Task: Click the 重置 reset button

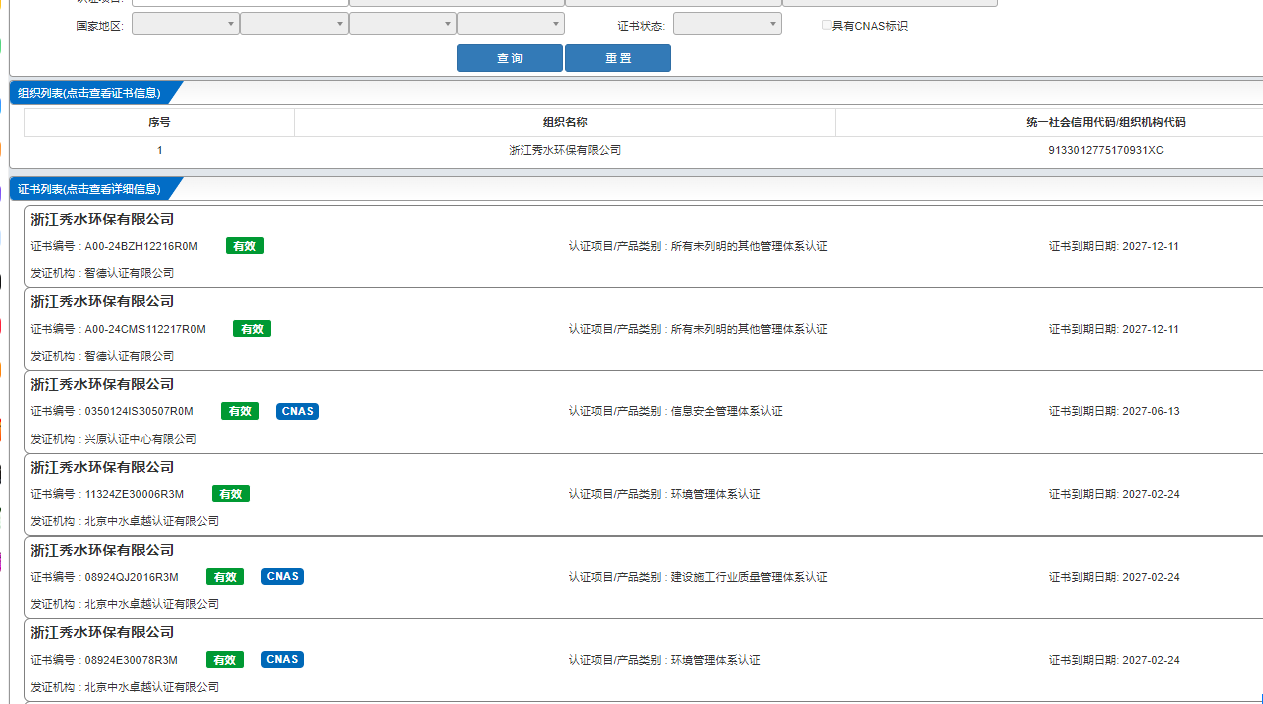Action: tap(618, 58)
